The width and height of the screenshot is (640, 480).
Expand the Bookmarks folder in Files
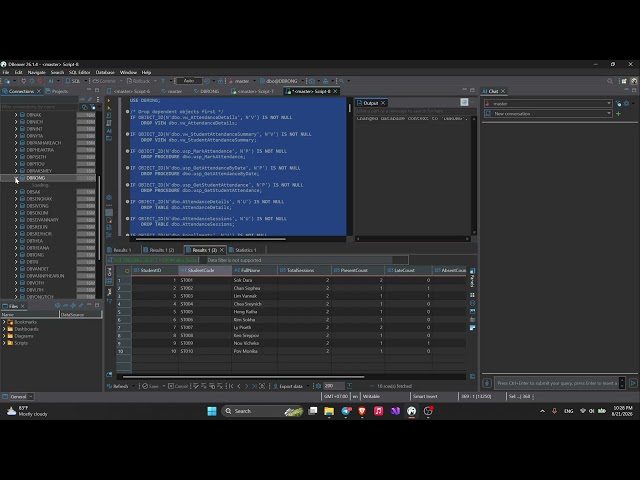(x=4, y=322)
